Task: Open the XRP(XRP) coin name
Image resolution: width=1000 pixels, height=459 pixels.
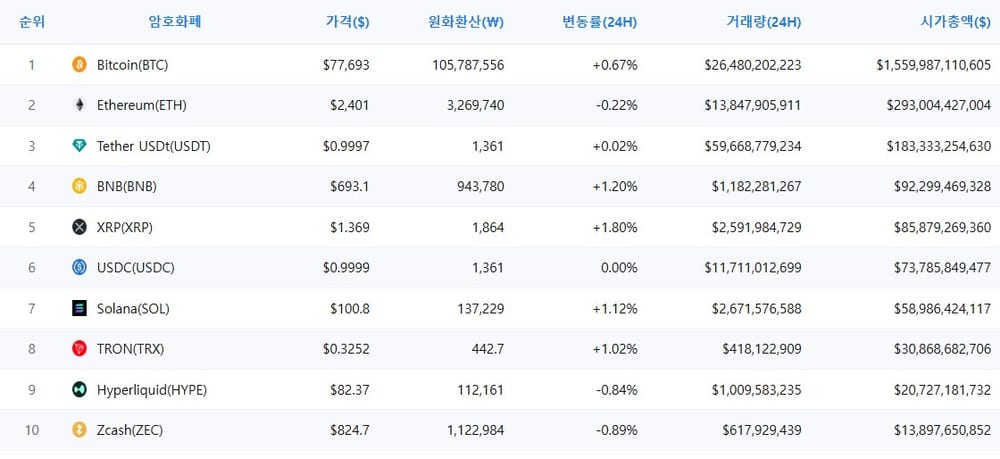Action: [x=125, y=227]
